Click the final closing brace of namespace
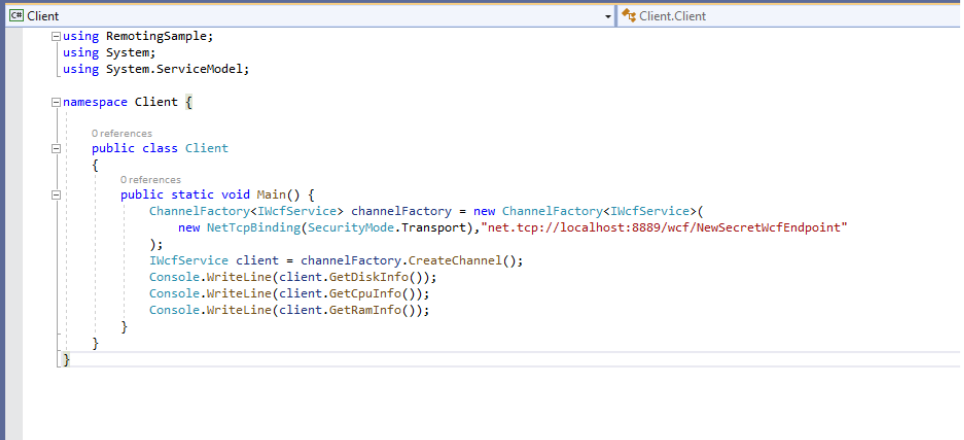This screenshot has width=964, height=440. [67, 359]
